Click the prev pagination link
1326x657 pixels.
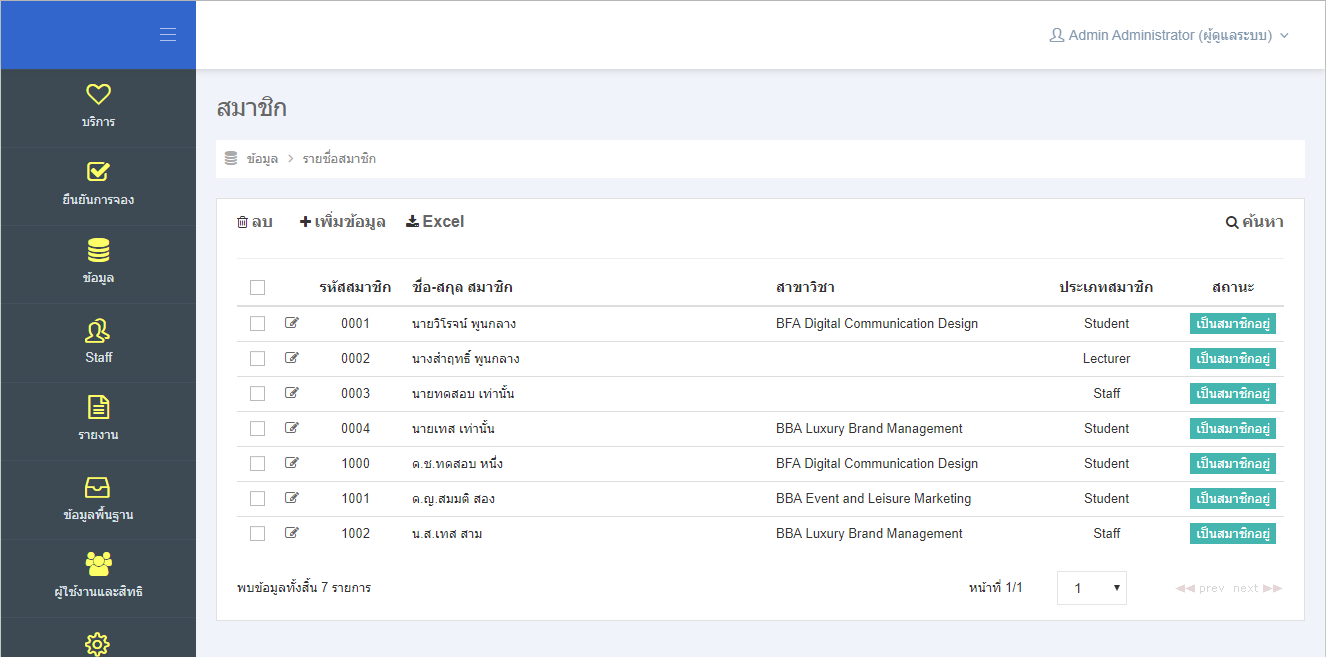(1200, 588)
